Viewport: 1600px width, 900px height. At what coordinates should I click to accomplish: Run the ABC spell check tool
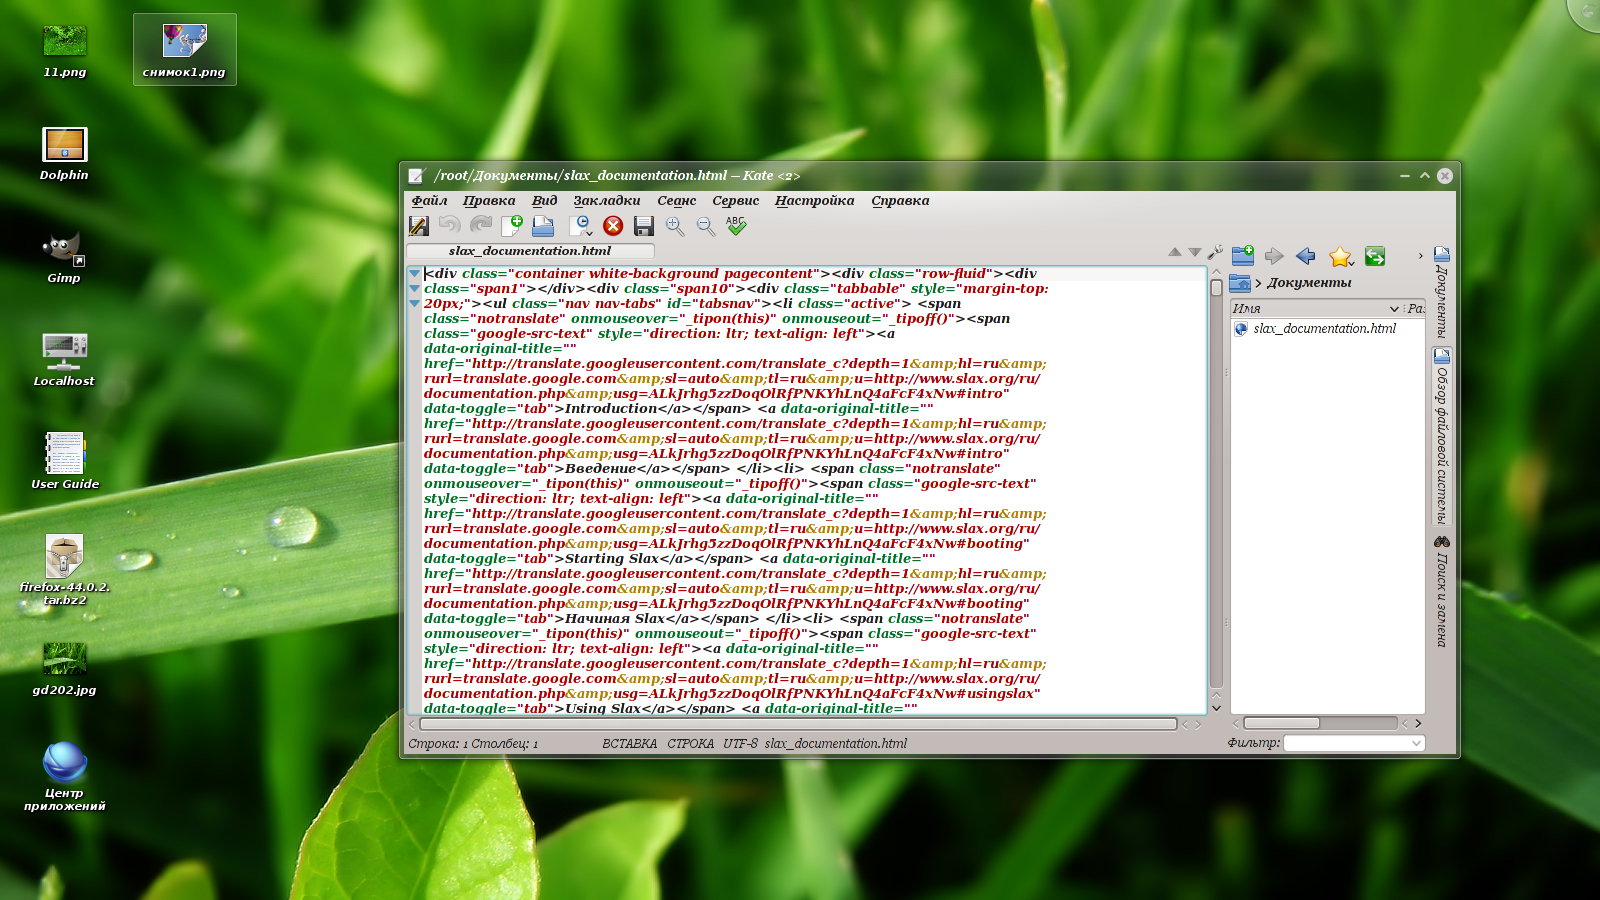pyautogui.click(x=737, y=227)
